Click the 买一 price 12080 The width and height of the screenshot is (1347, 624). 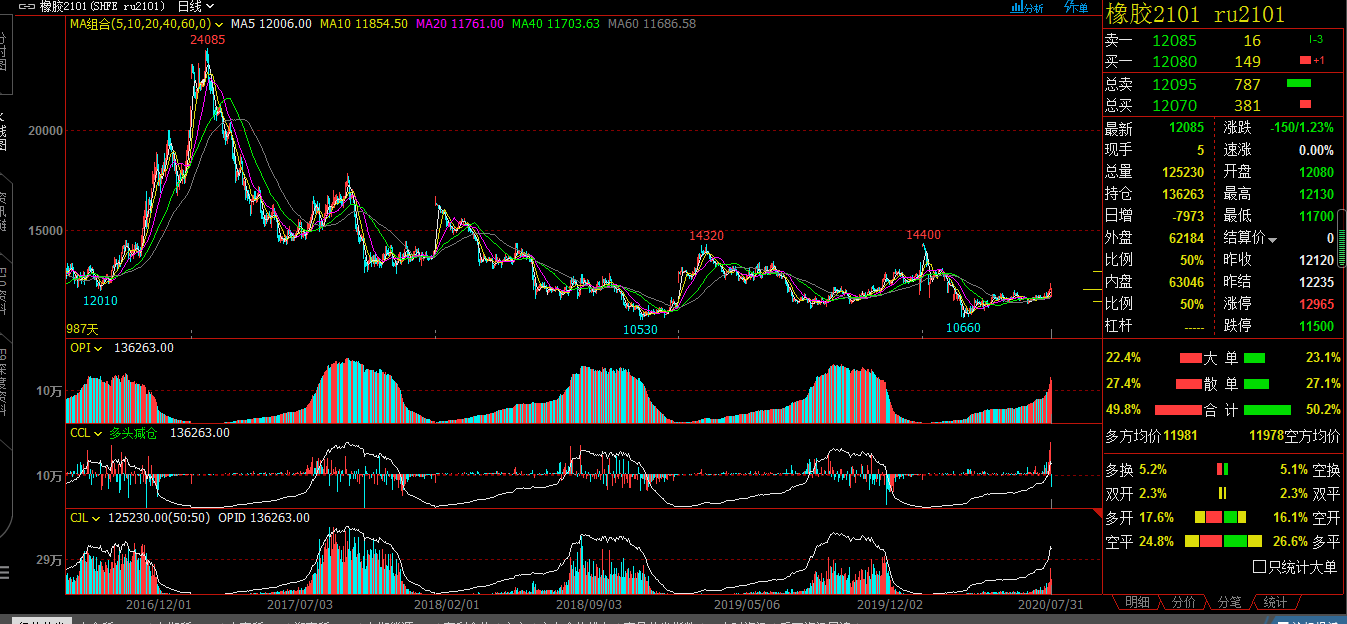point(1174,61)
